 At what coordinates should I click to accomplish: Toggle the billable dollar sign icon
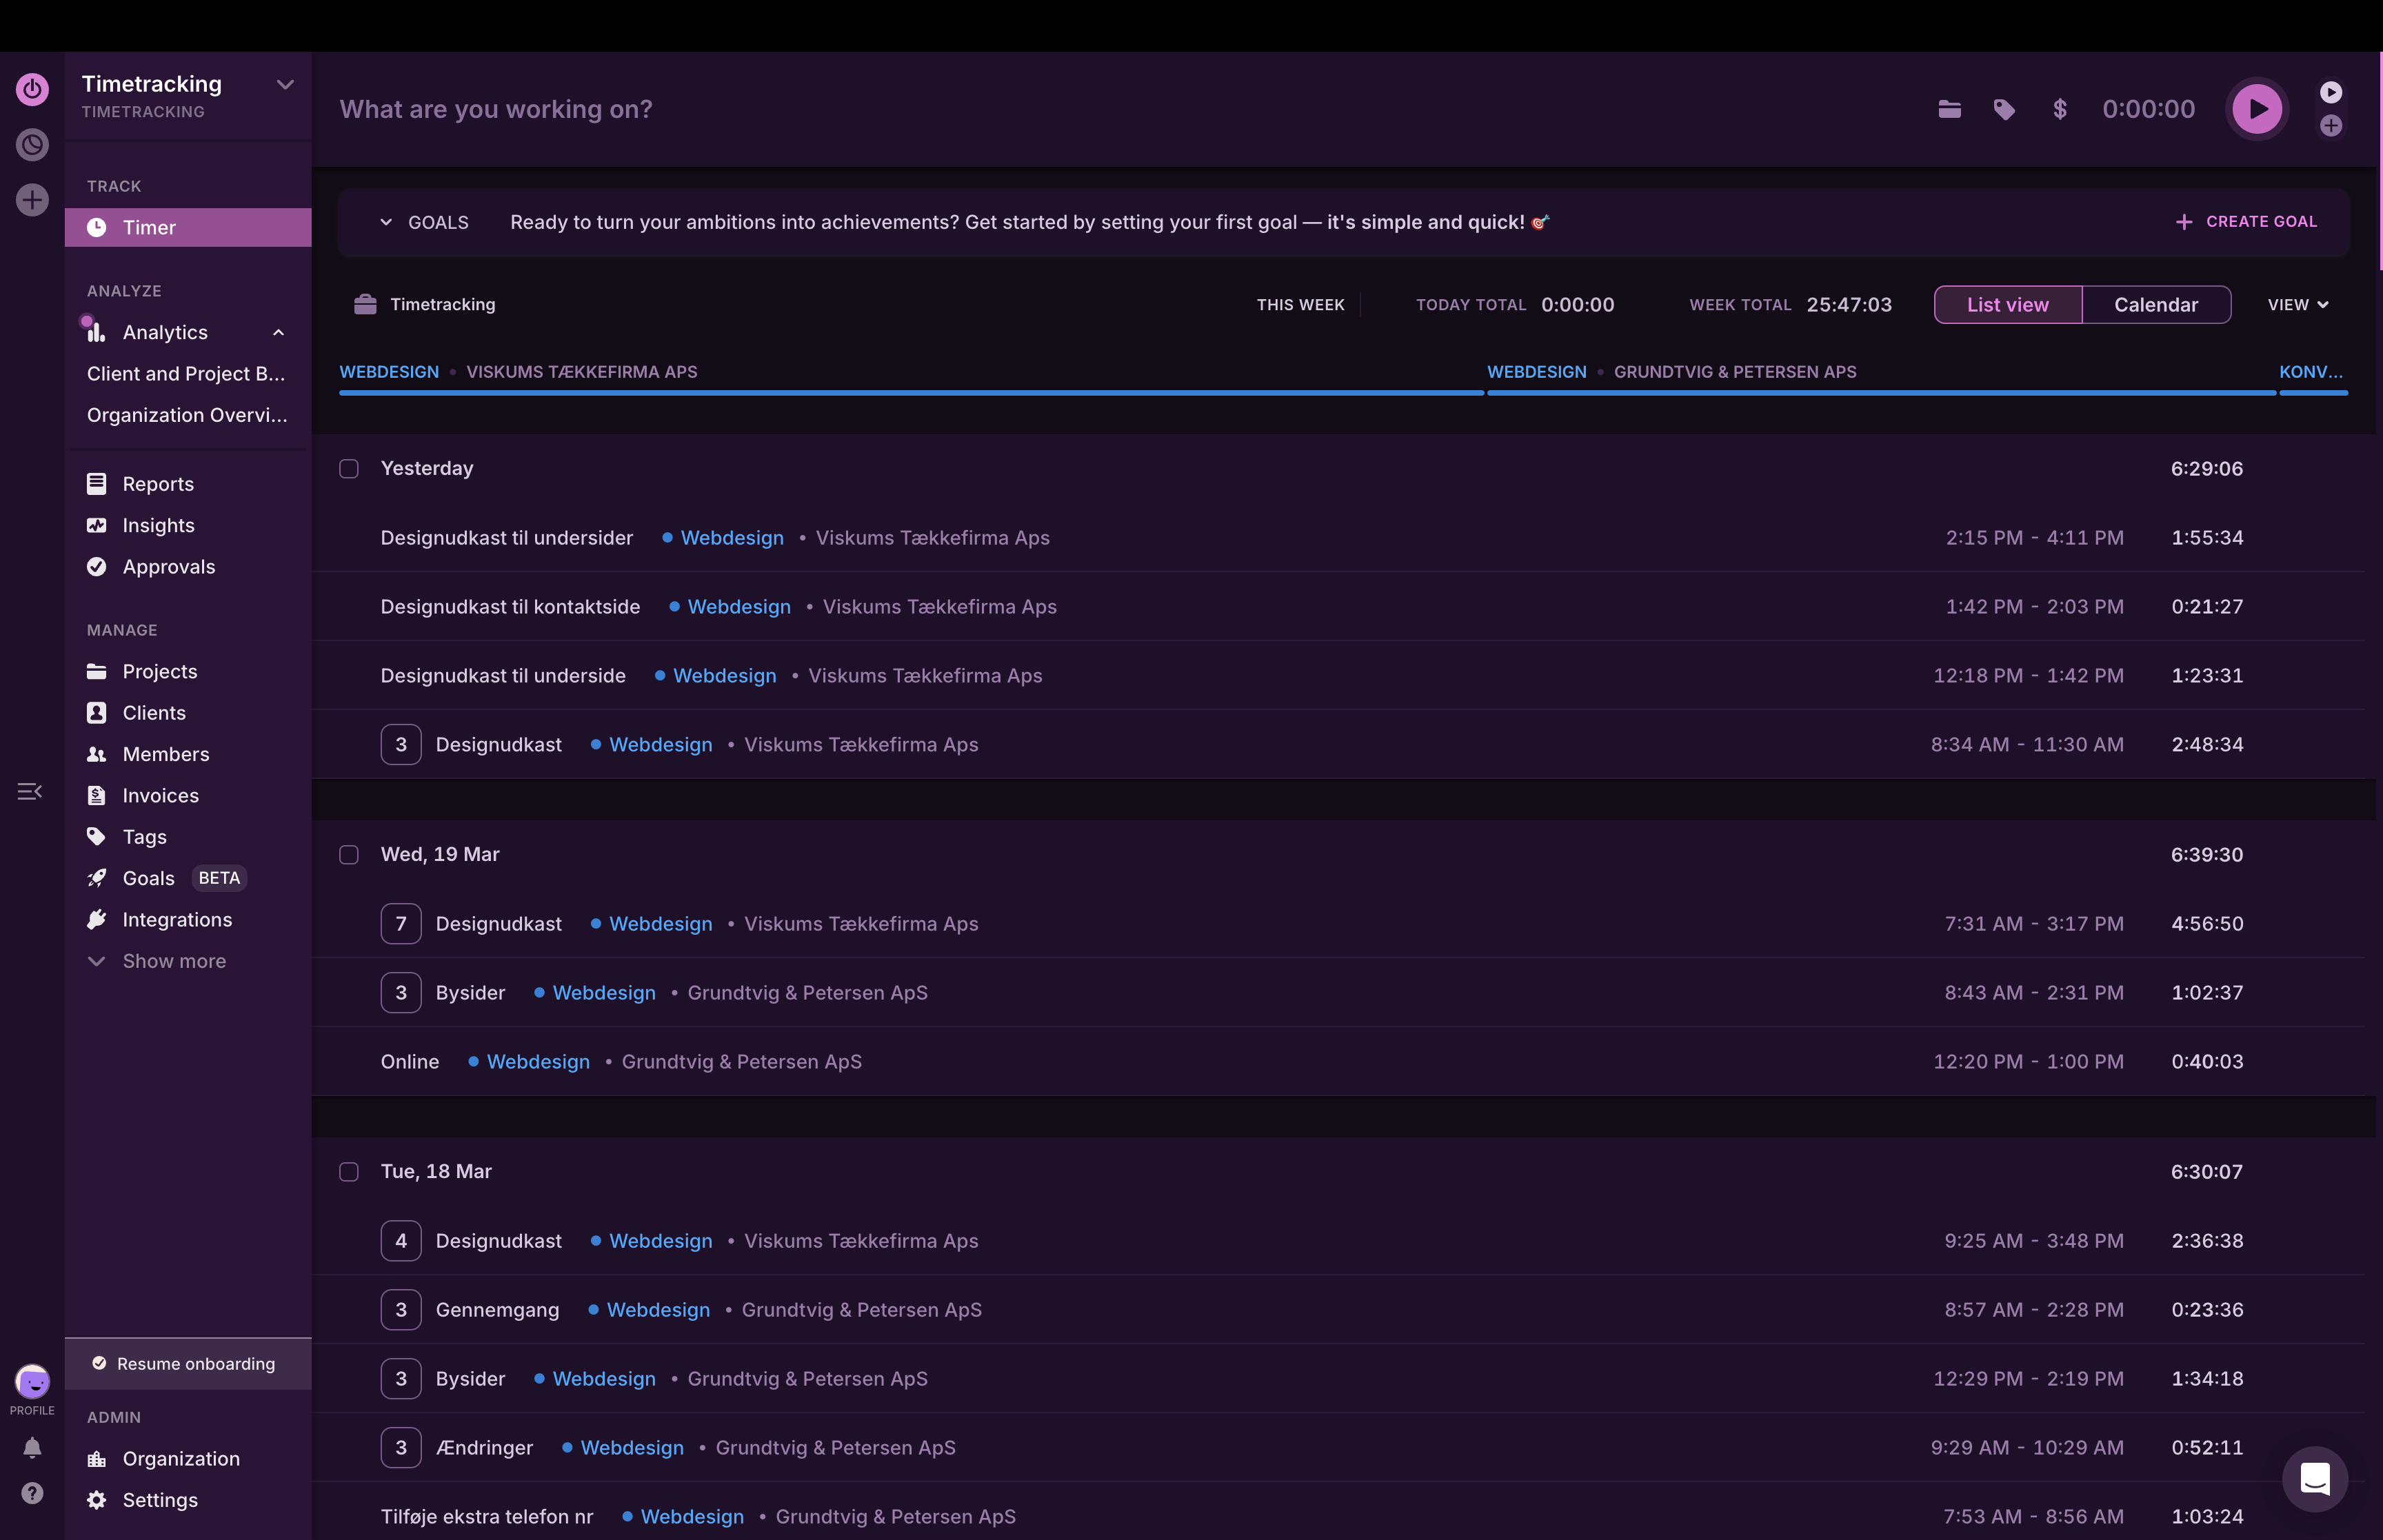tap(2059, 109)
